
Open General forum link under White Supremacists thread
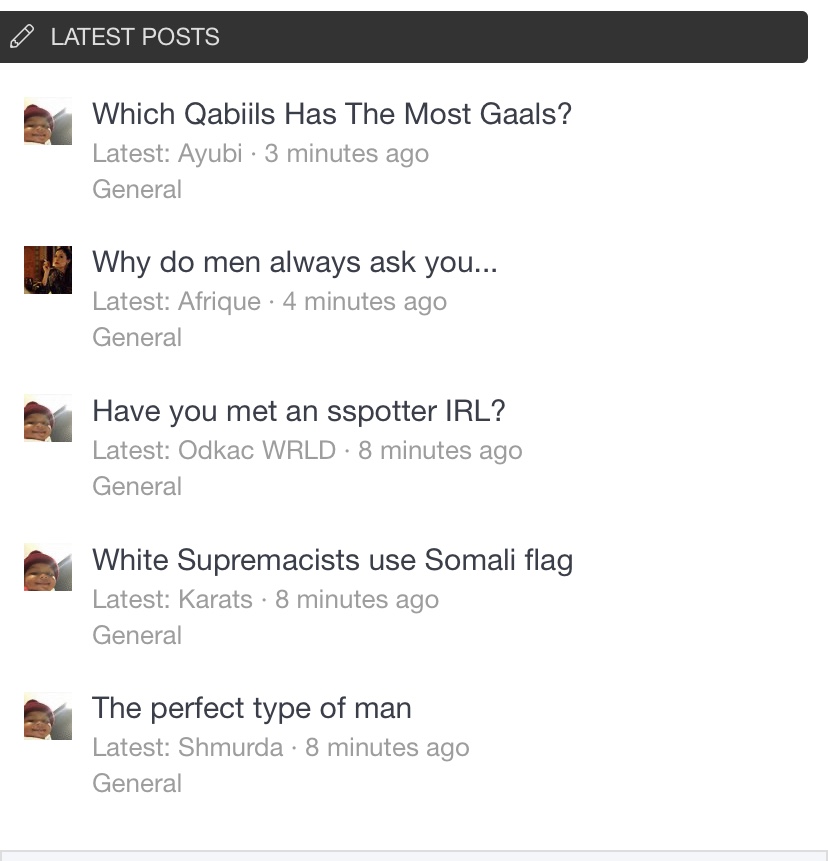pos(137,635)
